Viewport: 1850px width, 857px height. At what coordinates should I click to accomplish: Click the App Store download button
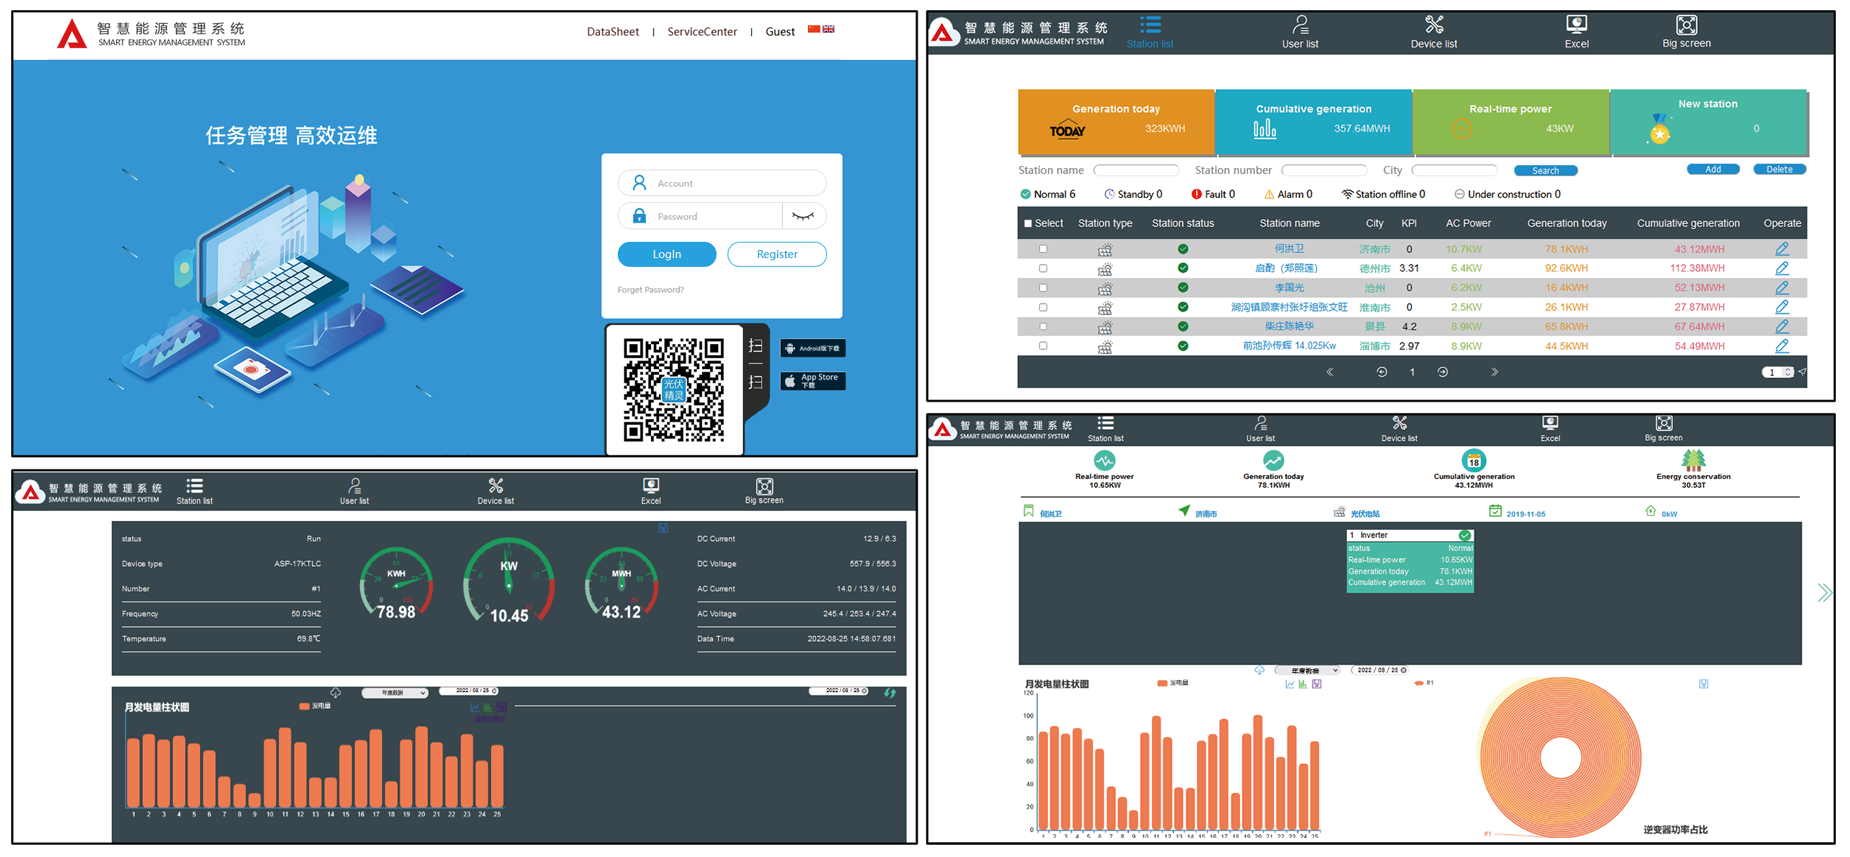813,381
